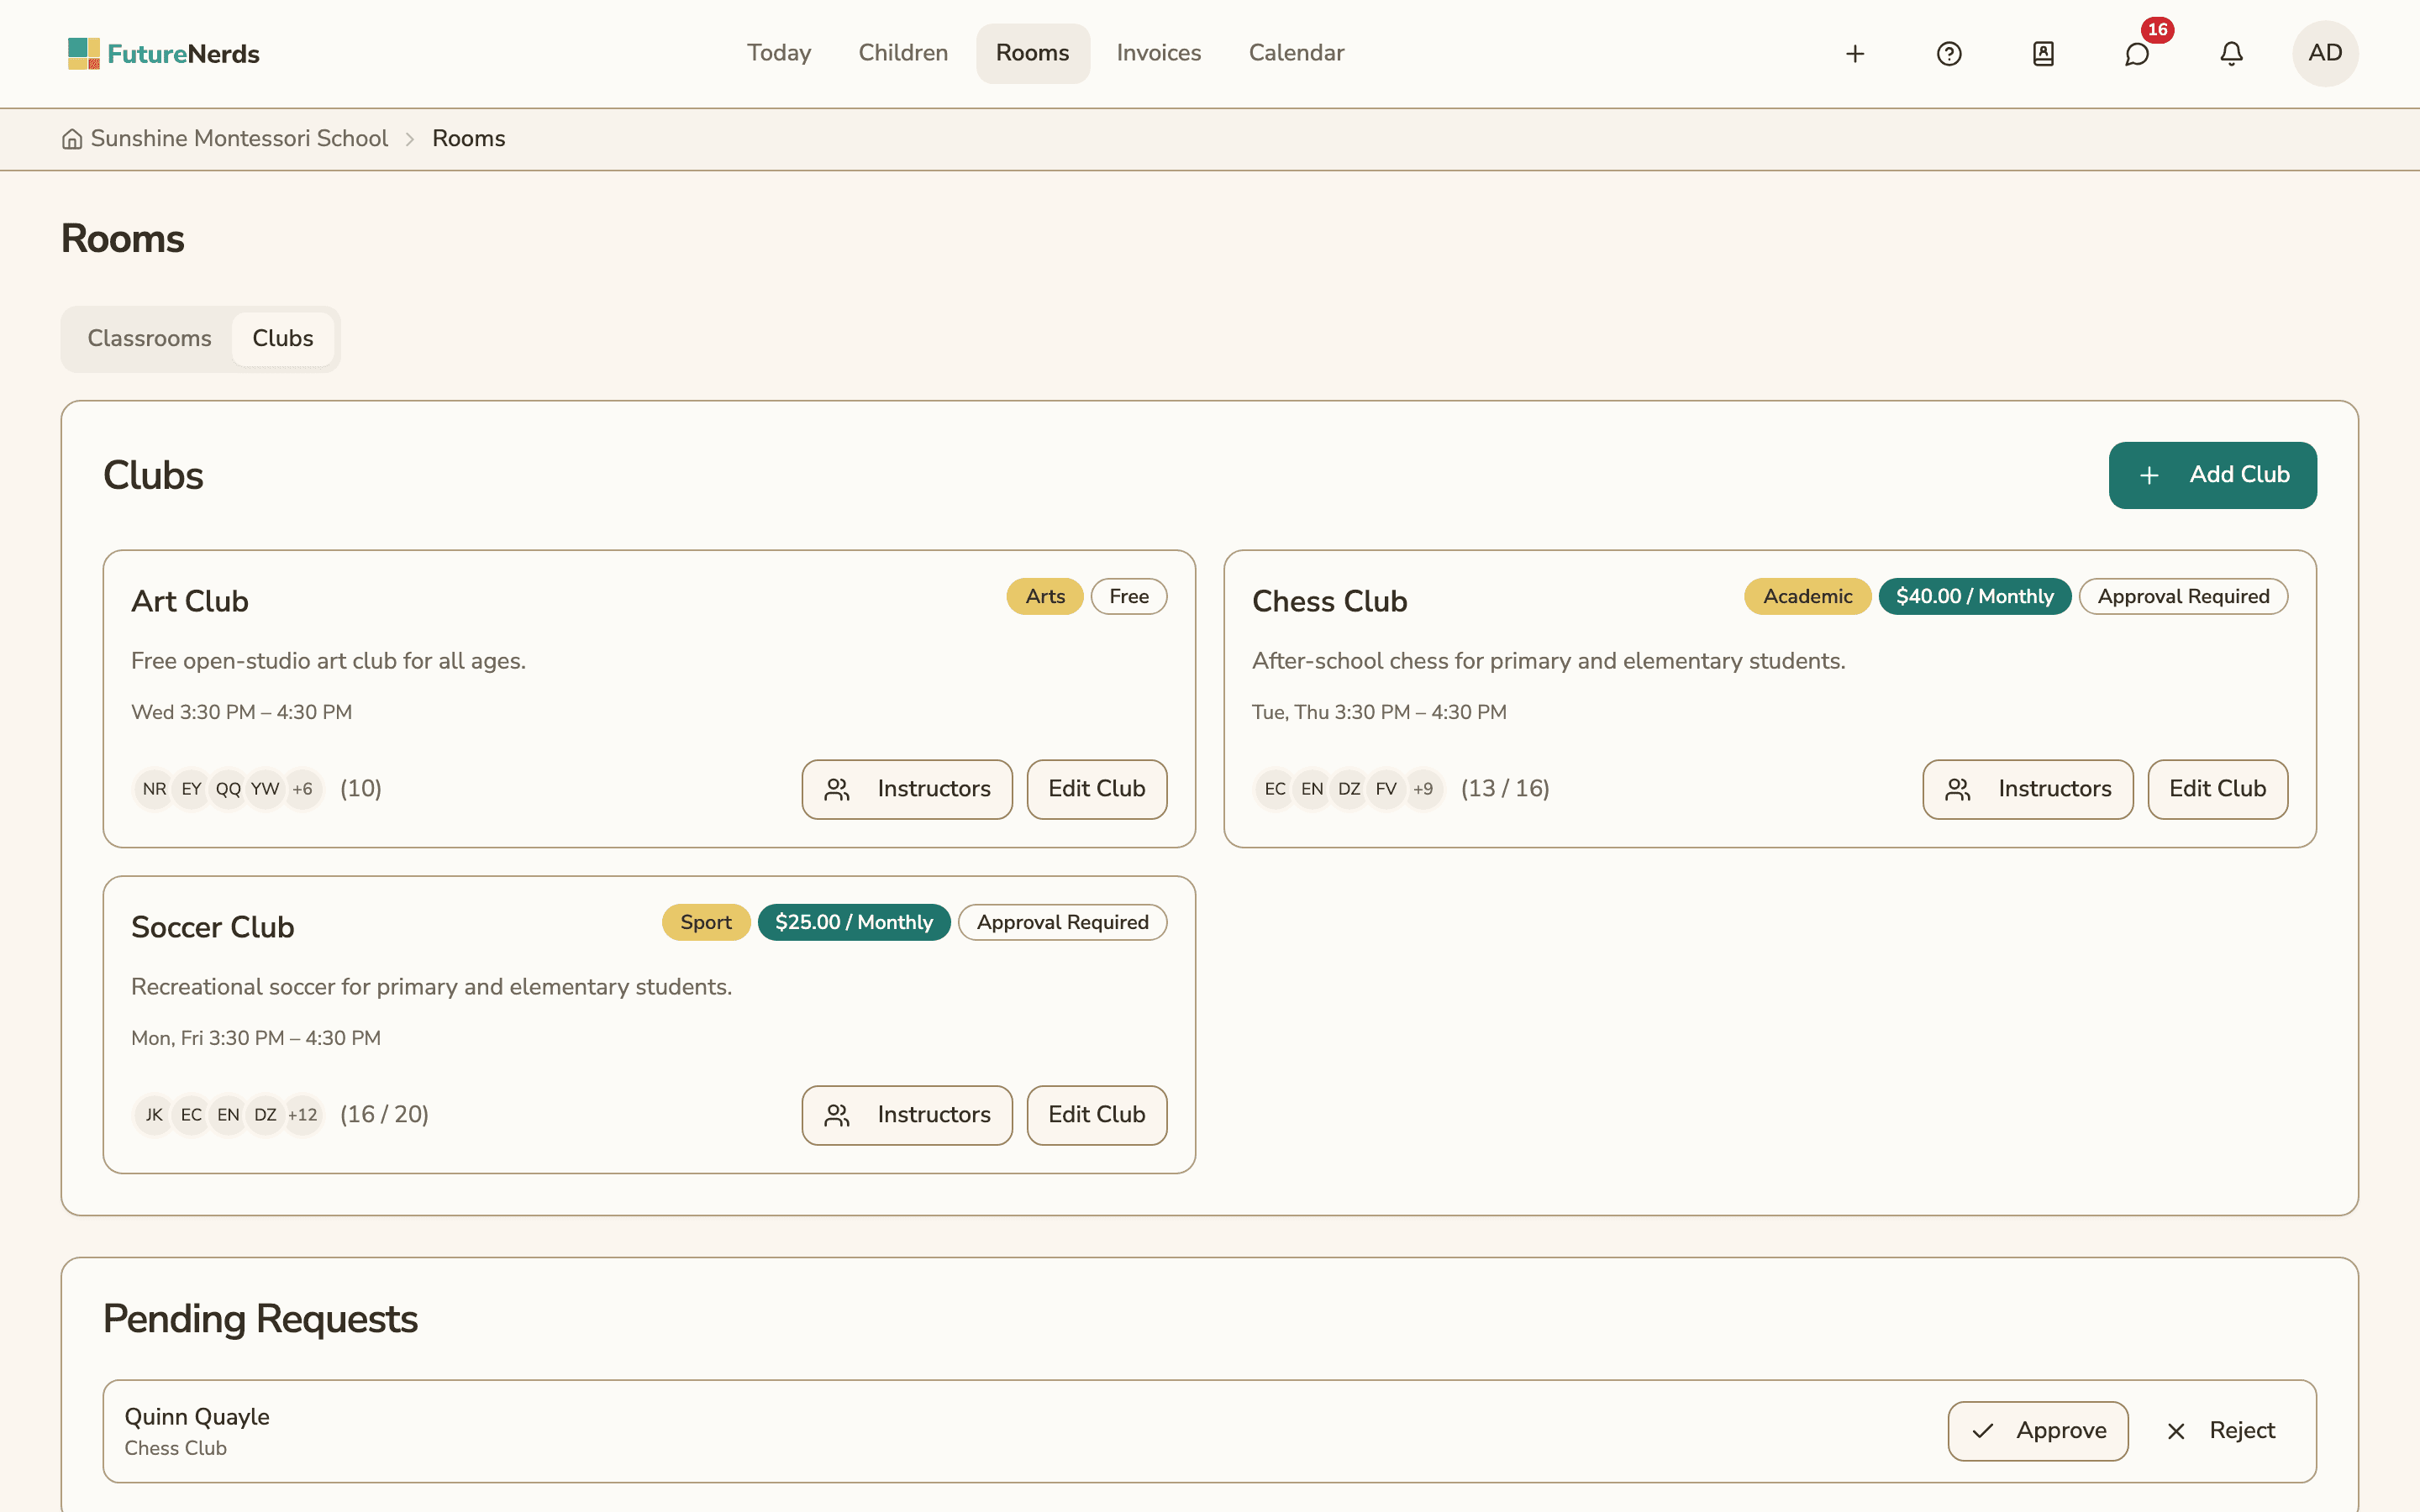Click Soccer Club's Approval Required badge
Viewport: 2420px width, 1512px height.
1062,923
